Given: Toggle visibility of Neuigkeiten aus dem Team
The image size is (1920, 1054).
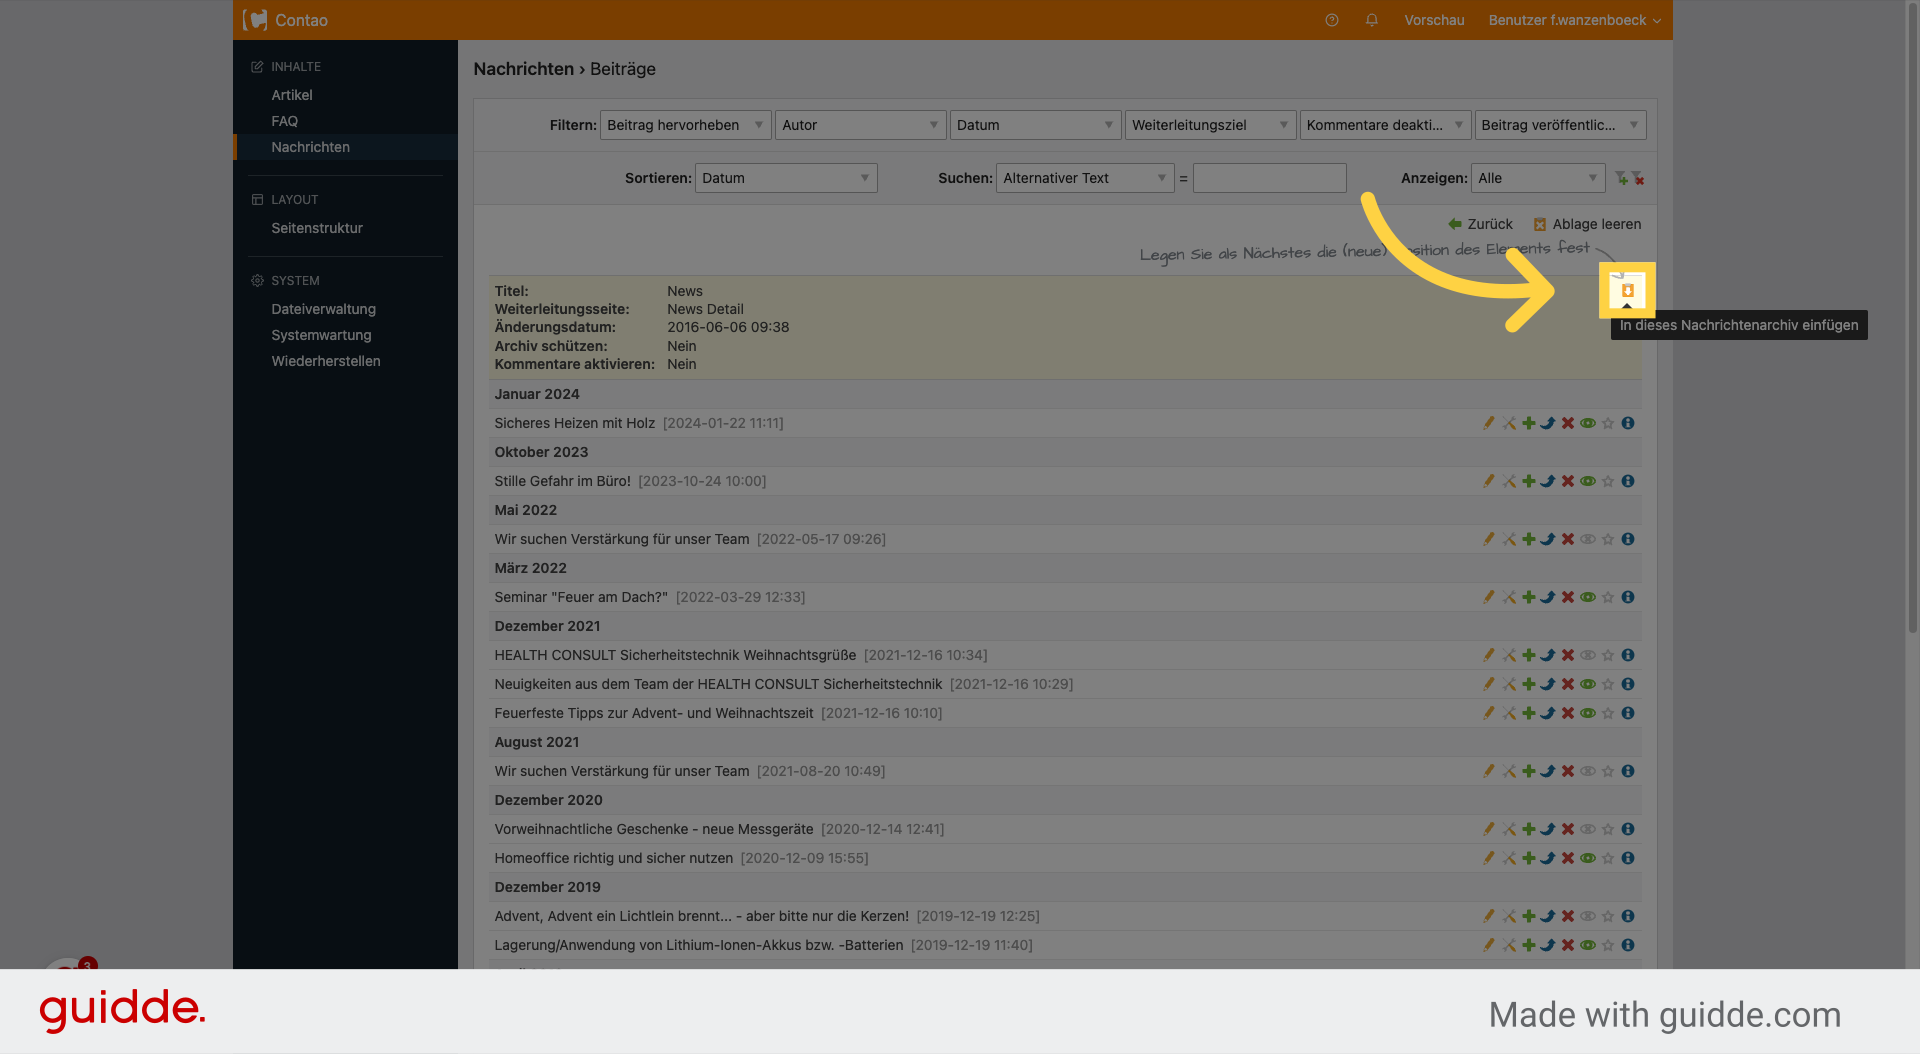Looking at the screenshot, I should [1588, 684].
